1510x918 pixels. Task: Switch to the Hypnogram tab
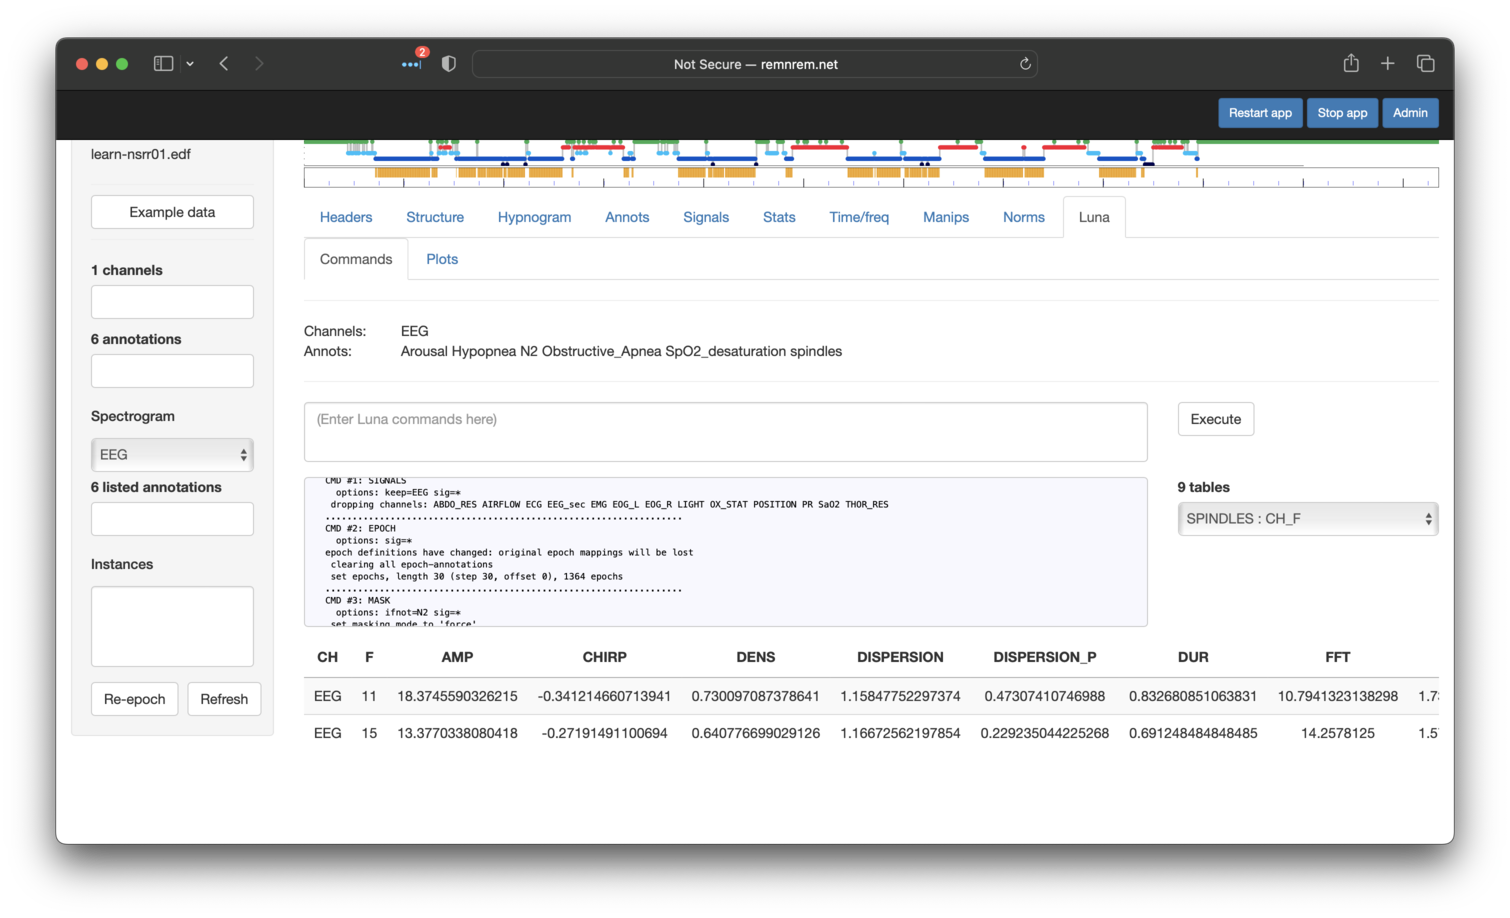534,217
